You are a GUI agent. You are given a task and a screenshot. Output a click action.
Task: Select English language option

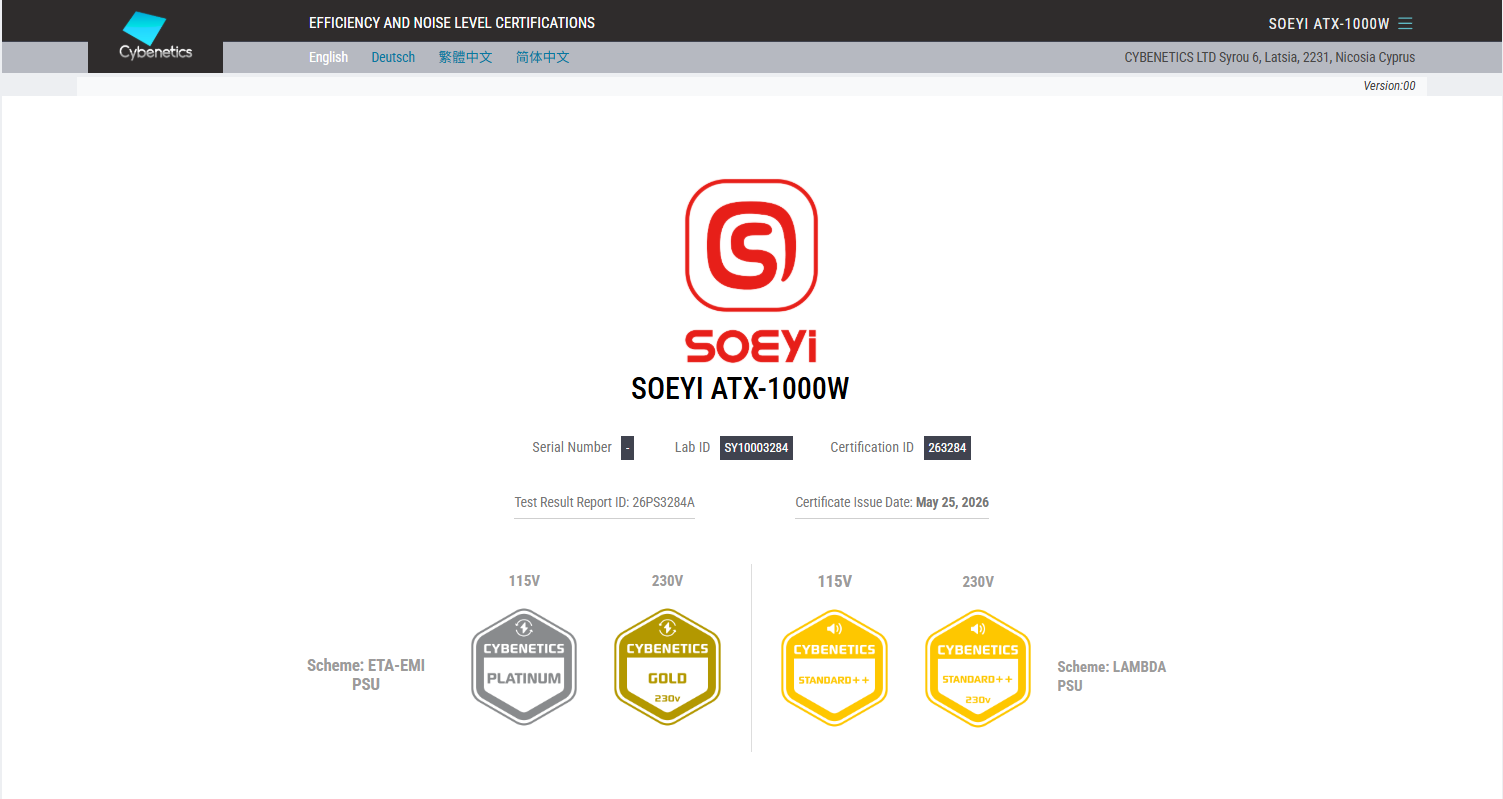click(x=328, y=57)
